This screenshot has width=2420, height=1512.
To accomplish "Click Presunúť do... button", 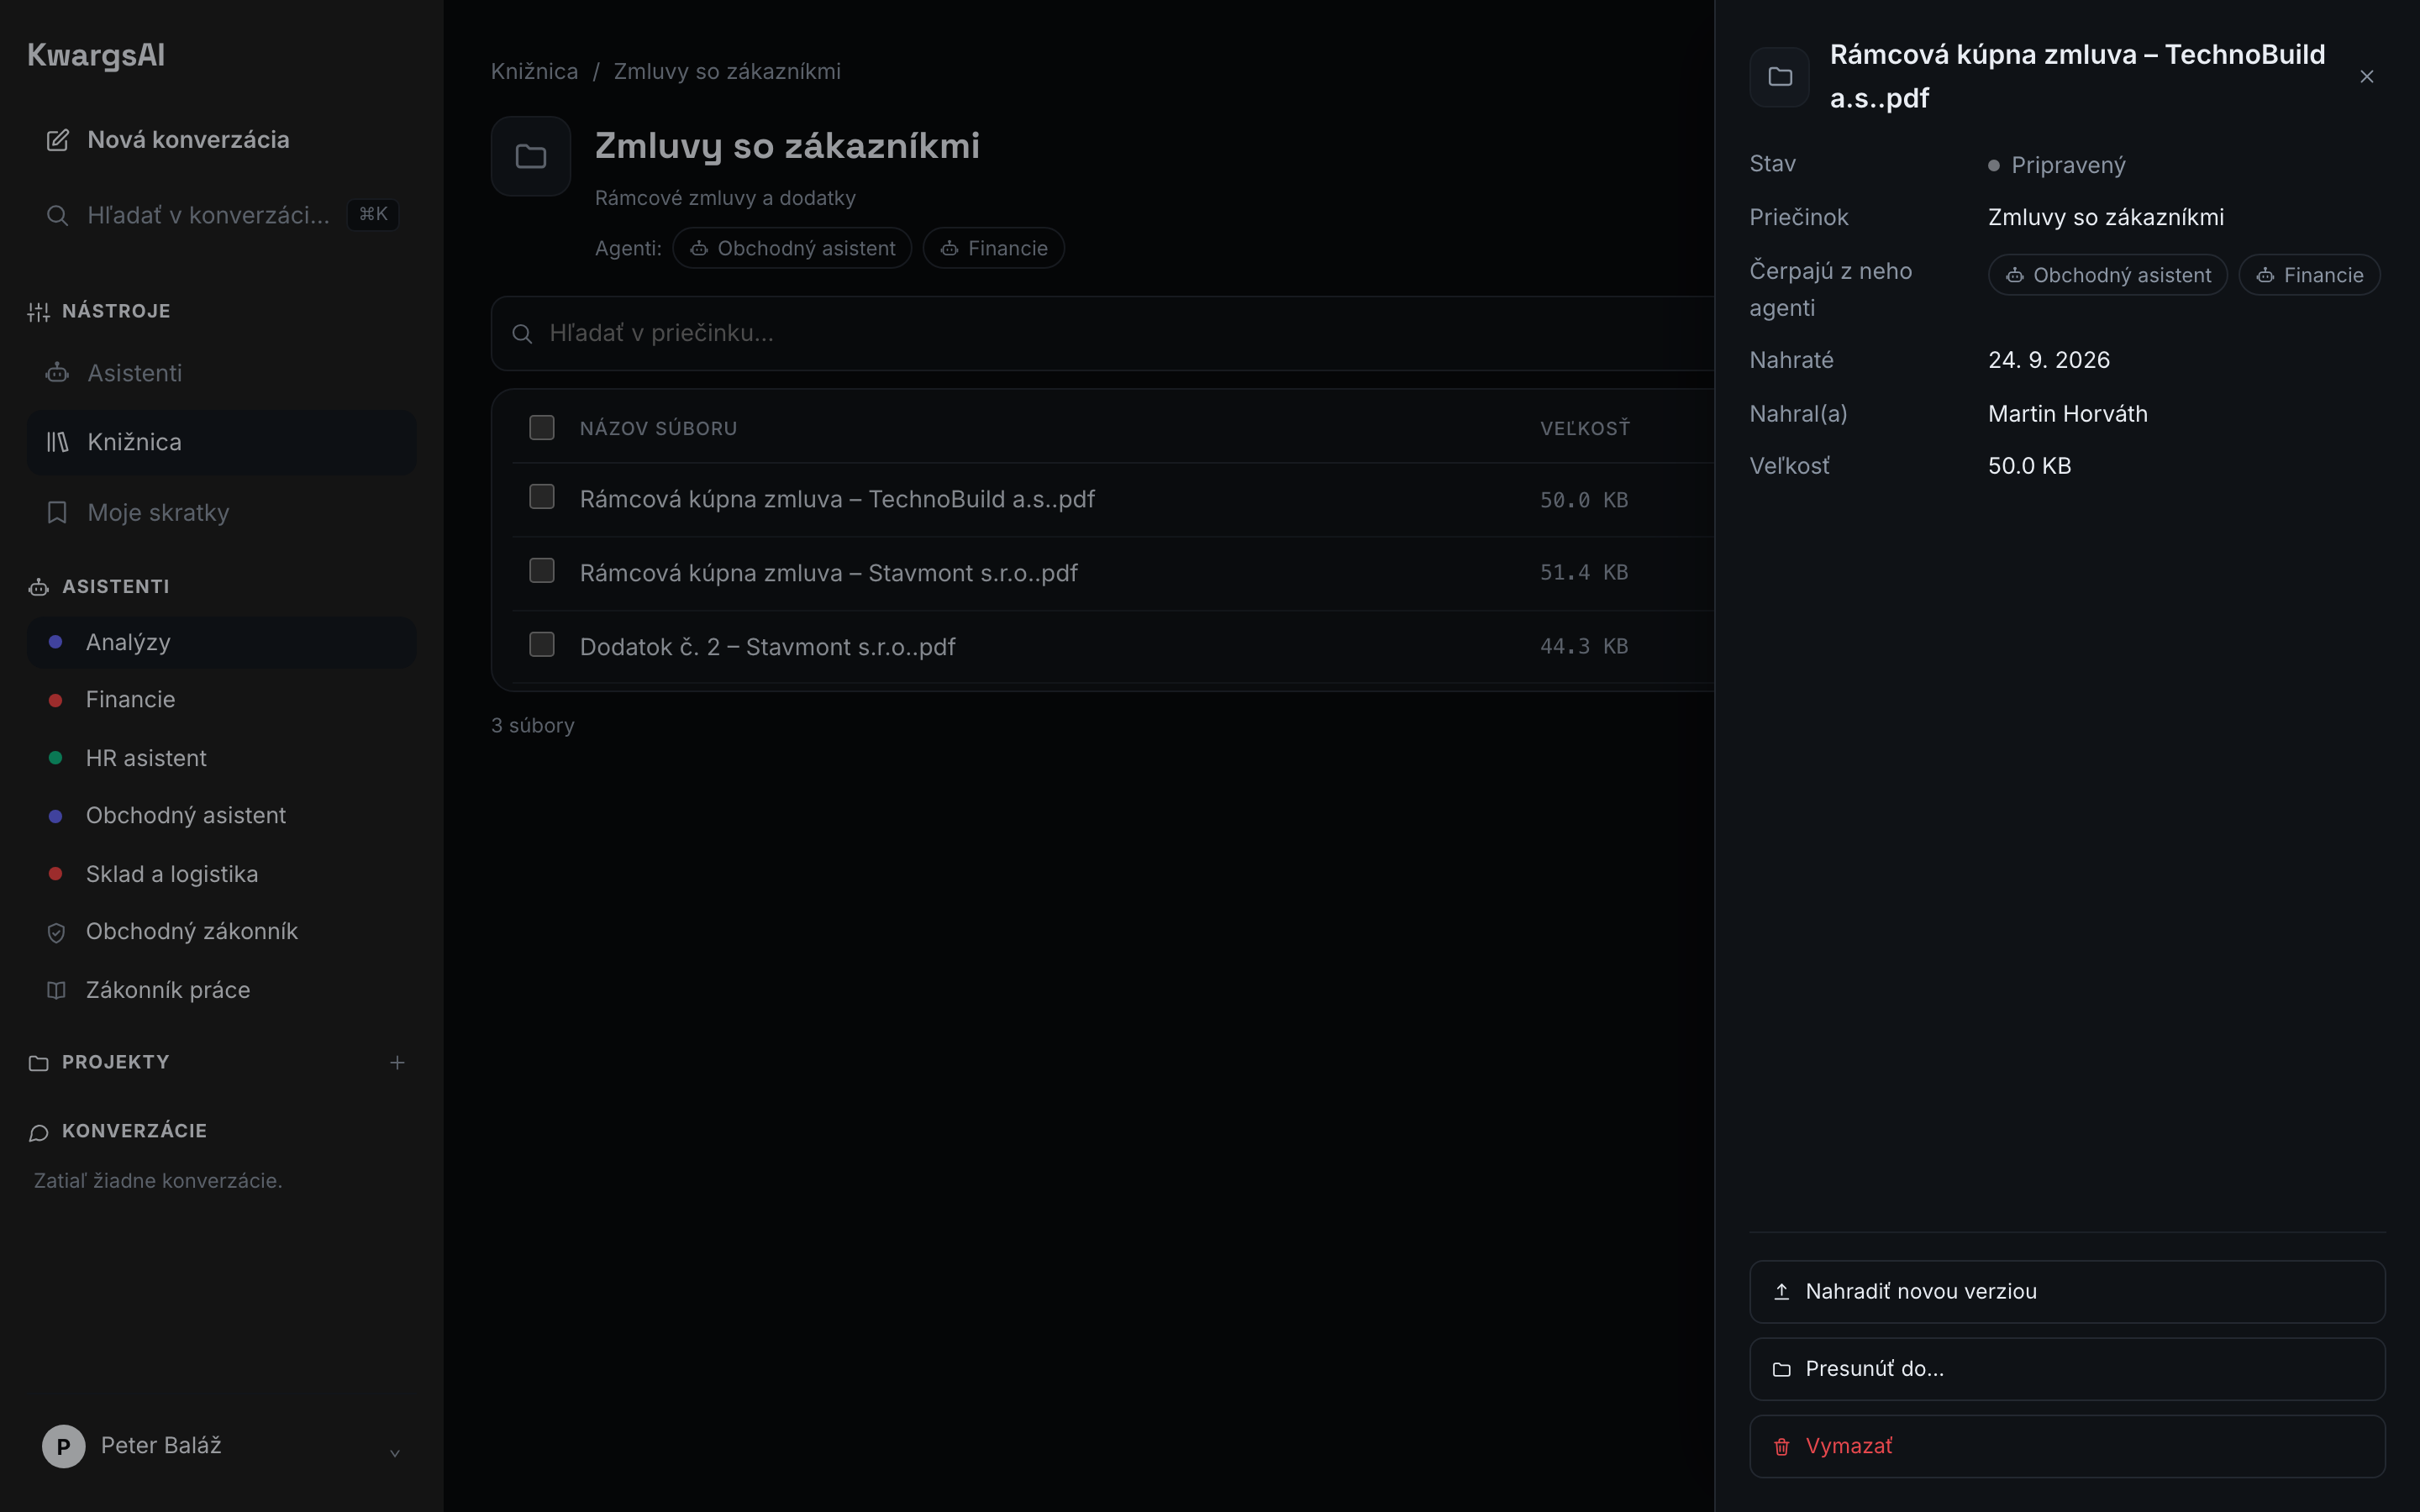I will [2067, 1369].
